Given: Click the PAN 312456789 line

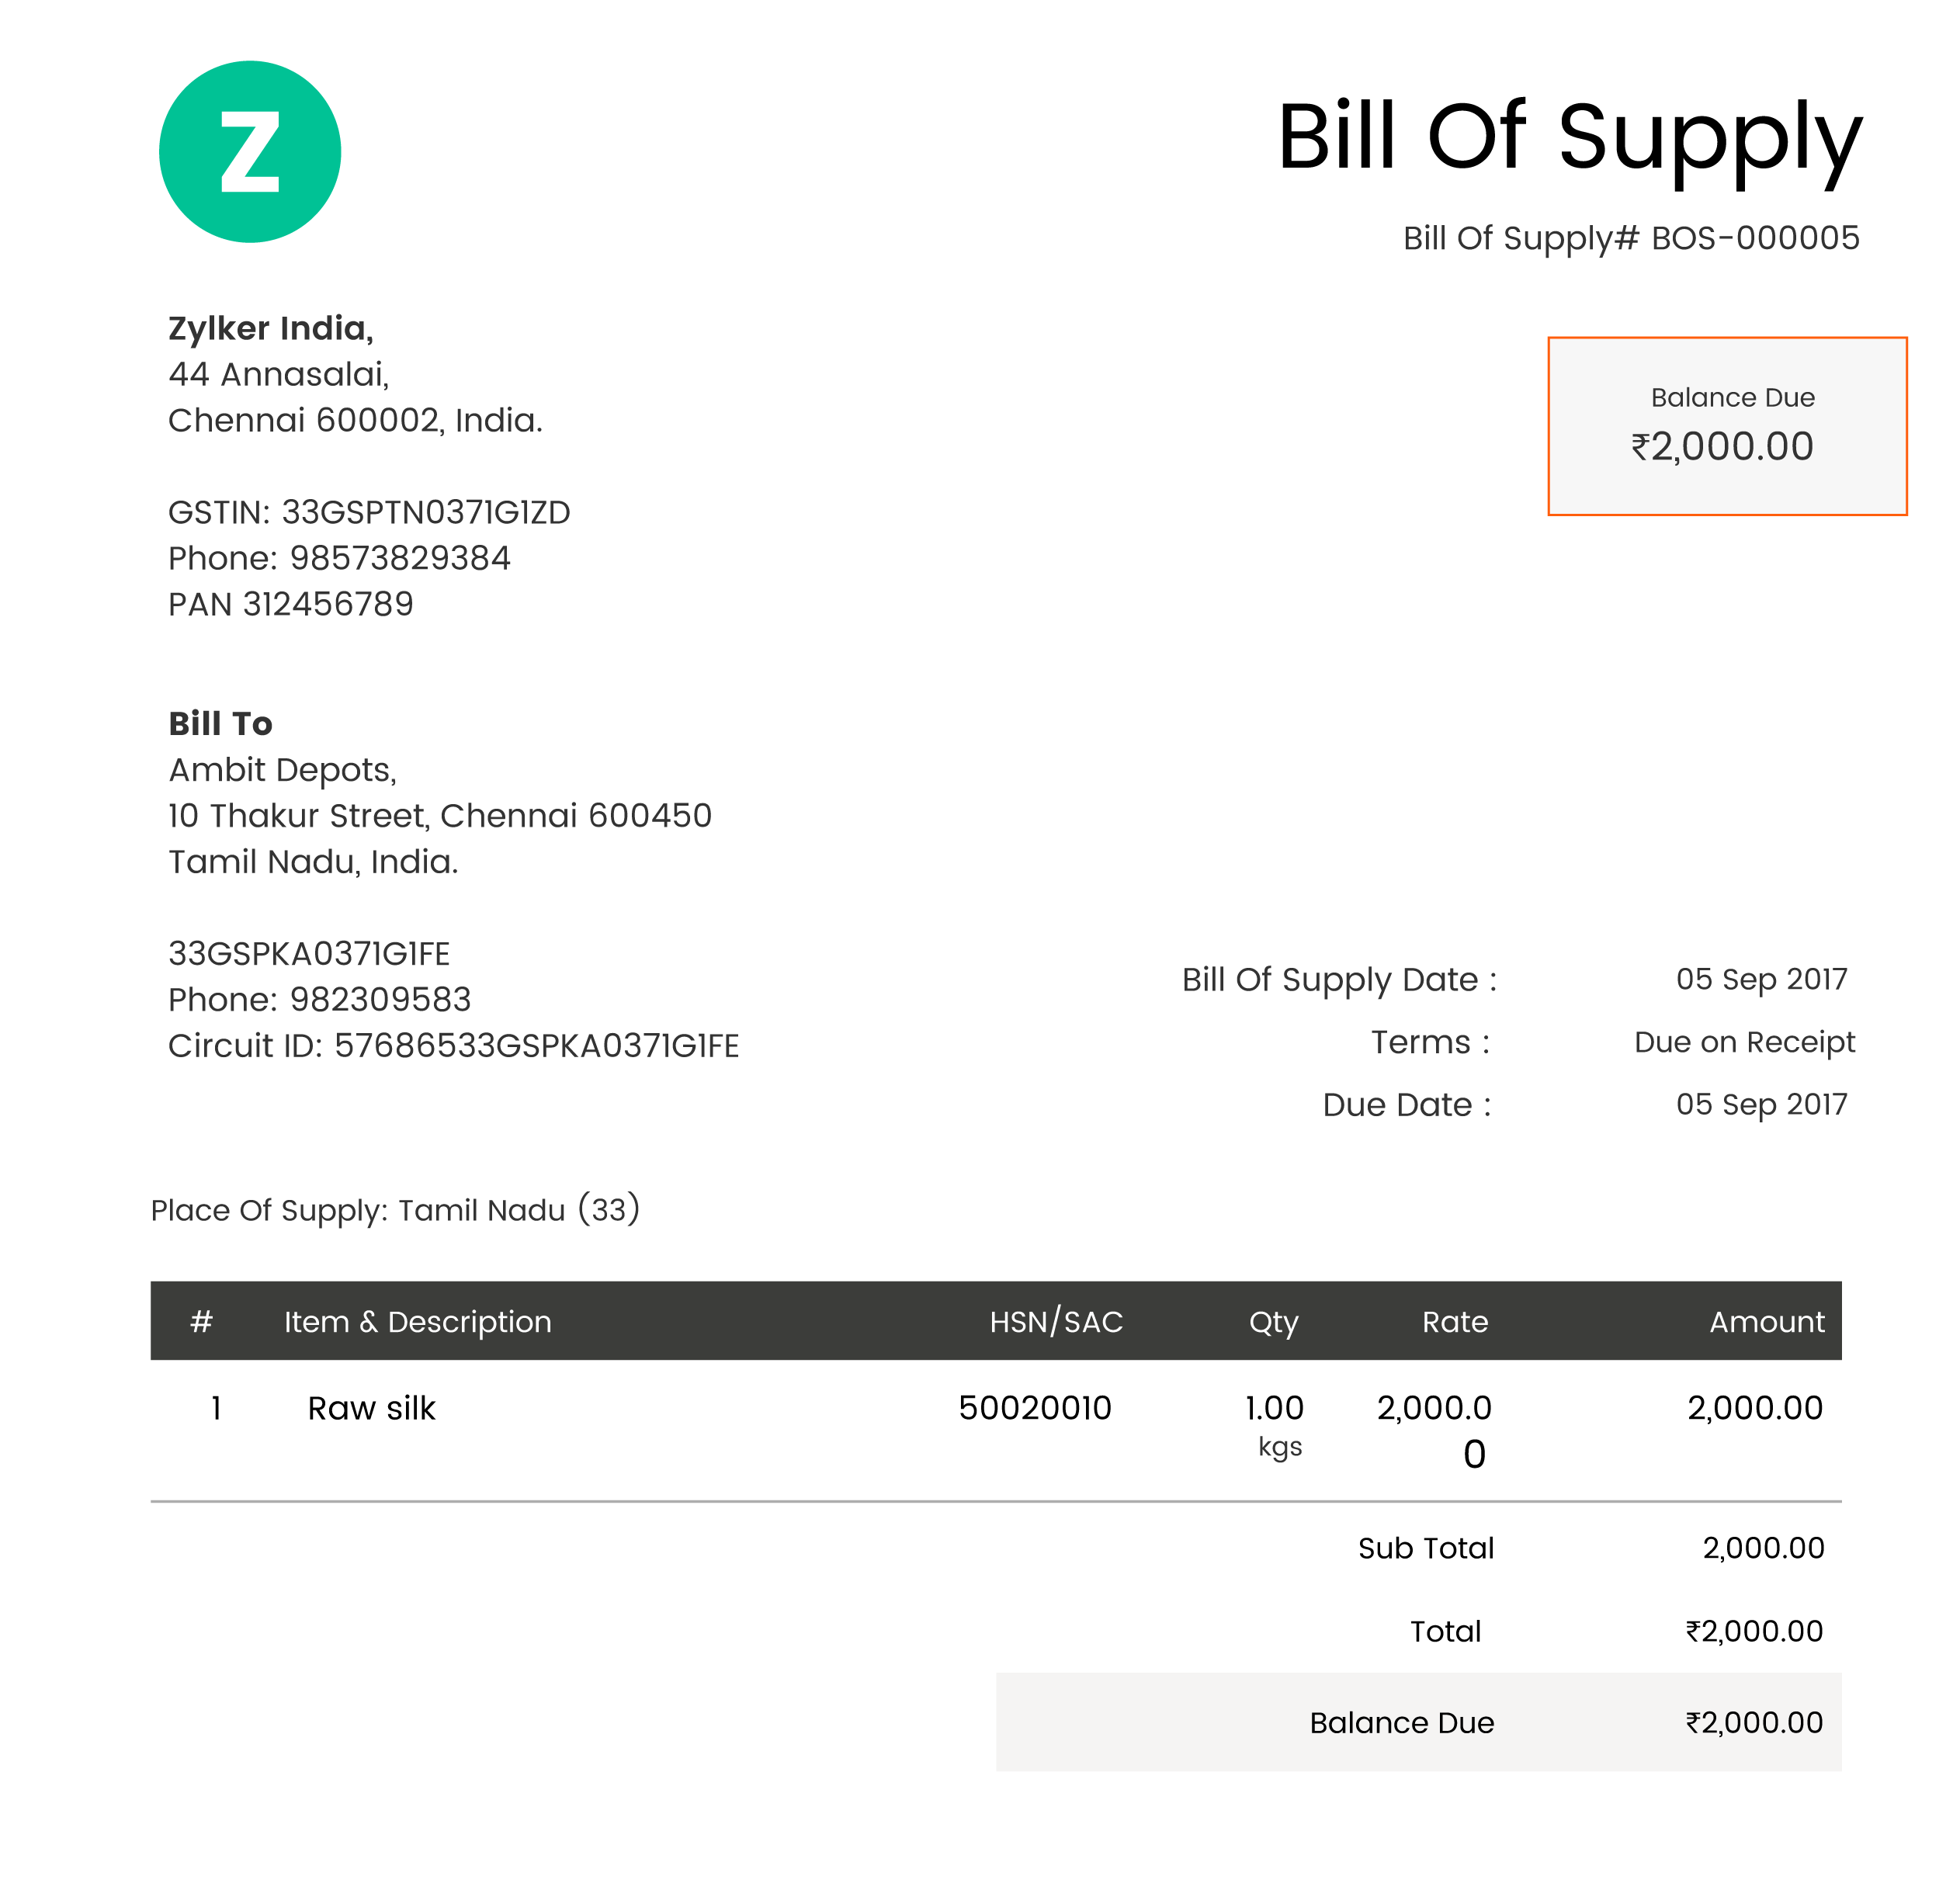Looking at the screenshot, I should click(x=290, y=604).
